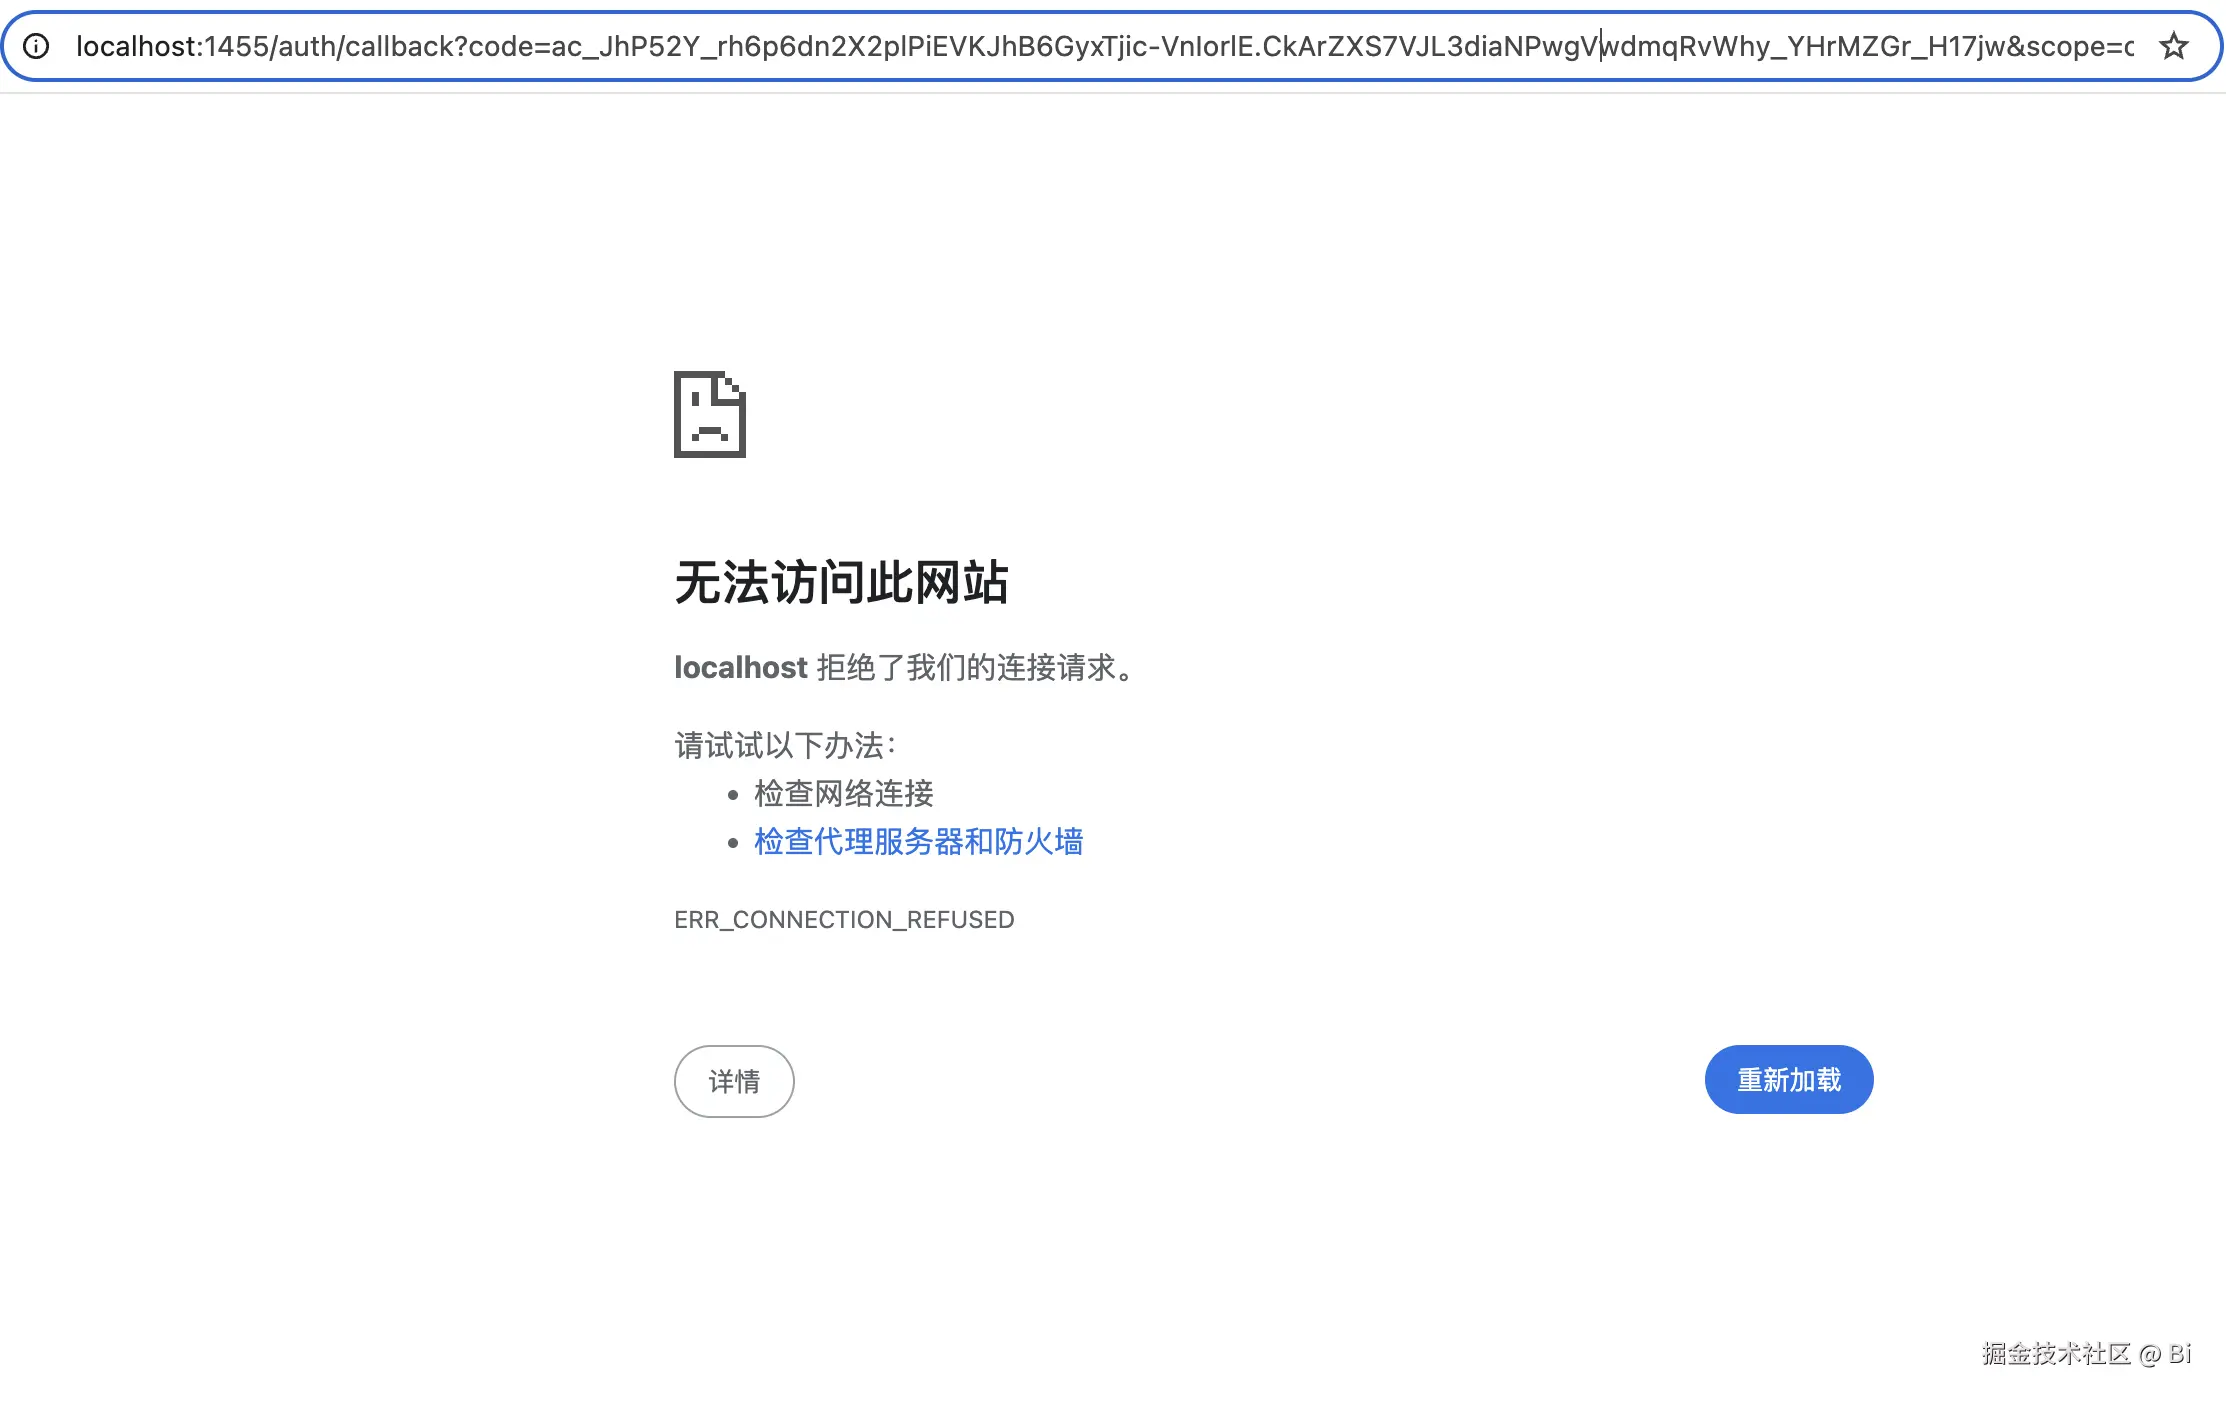Click the proxy and firewall check link
Screen dimensions: 2226x1402
click(x=918, y=841)
